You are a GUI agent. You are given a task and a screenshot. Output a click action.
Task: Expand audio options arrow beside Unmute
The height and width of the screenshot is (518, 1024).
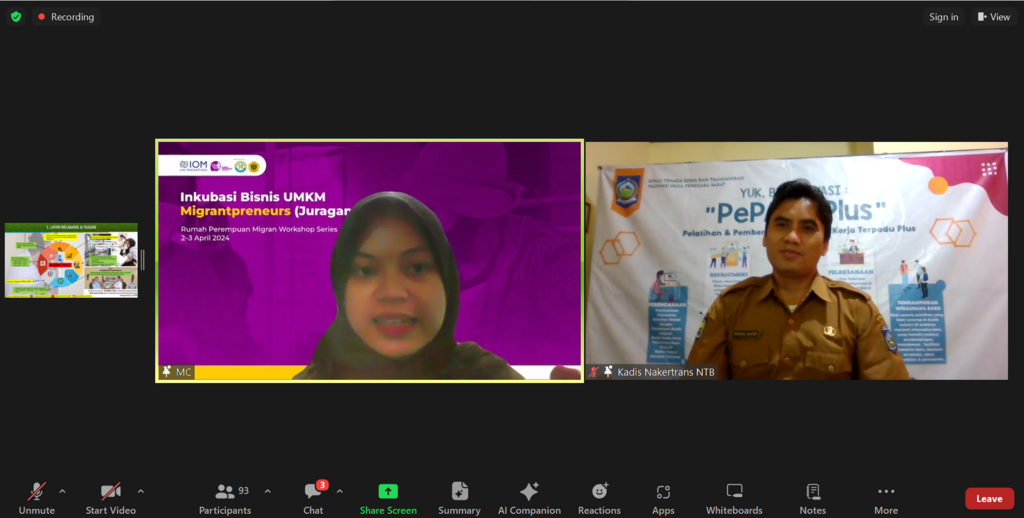[x=62, y=491]
